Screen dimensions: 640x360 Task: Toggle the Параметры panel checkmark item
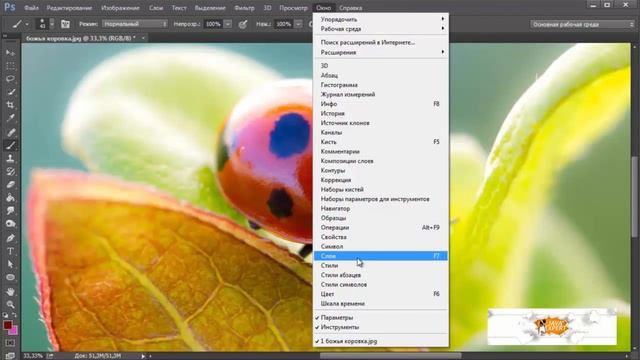click(x=380, y=318)
